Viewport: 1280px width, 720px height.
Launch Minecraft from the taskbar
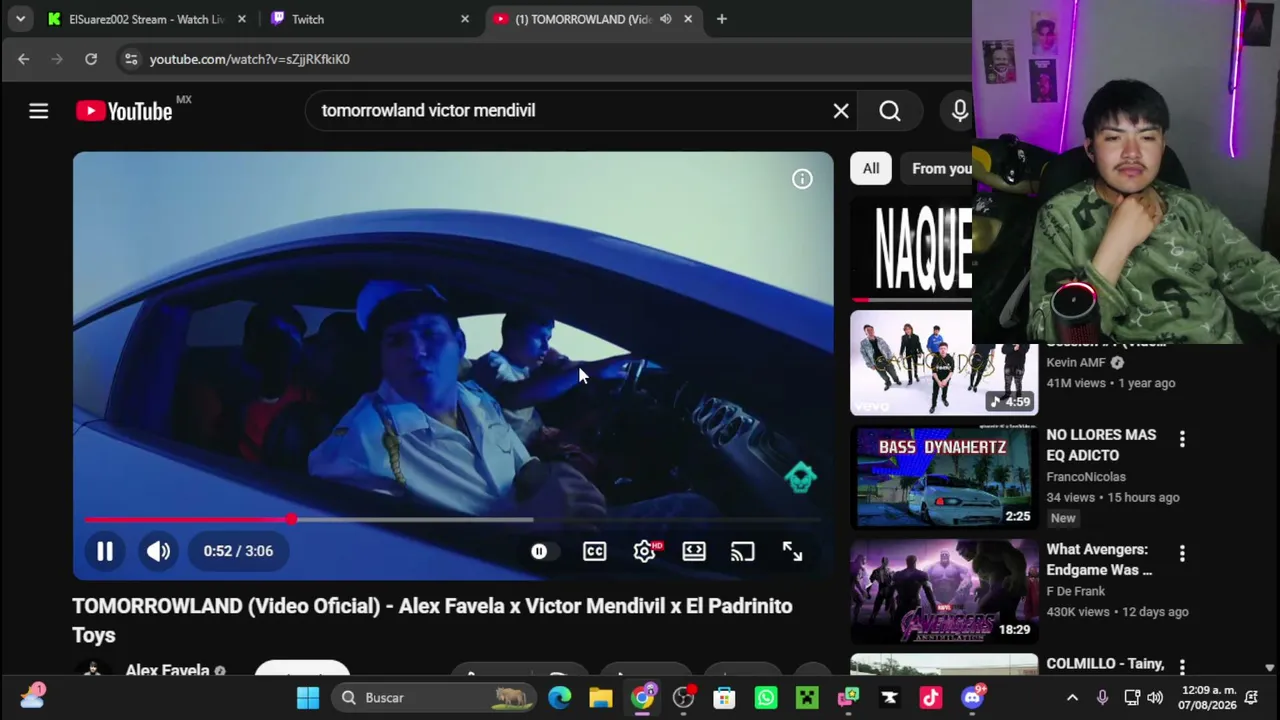pos(807,698)
